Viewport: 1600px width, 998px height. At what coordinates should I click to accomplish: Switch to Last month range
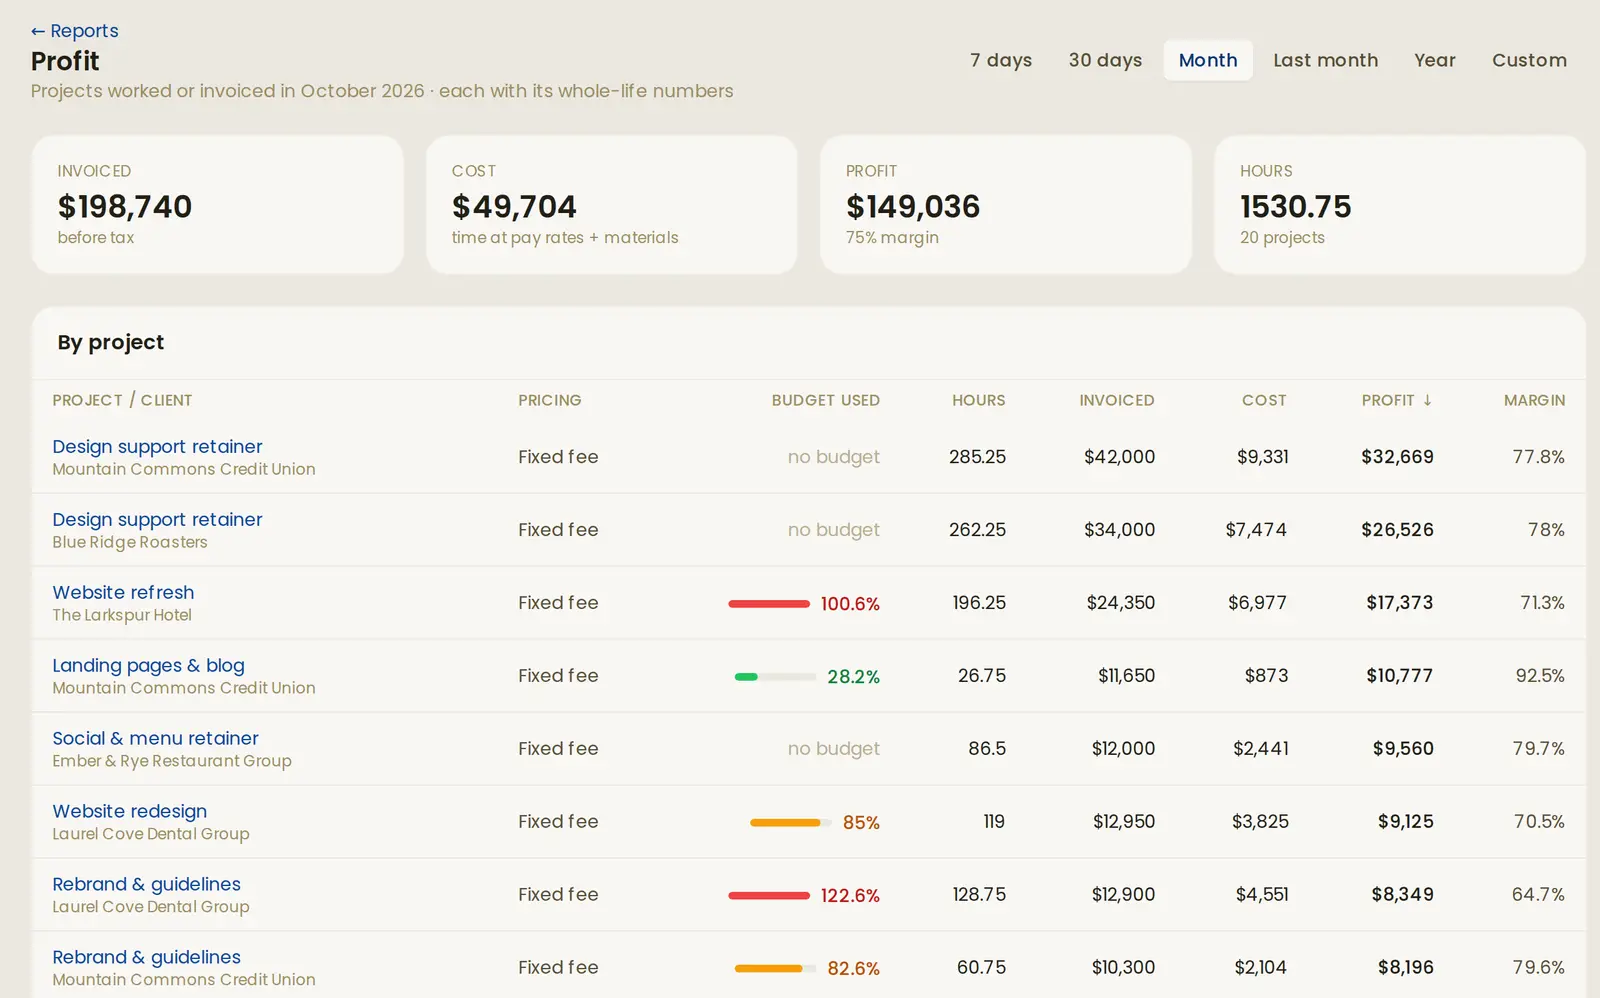click(x=1325, y=60)
